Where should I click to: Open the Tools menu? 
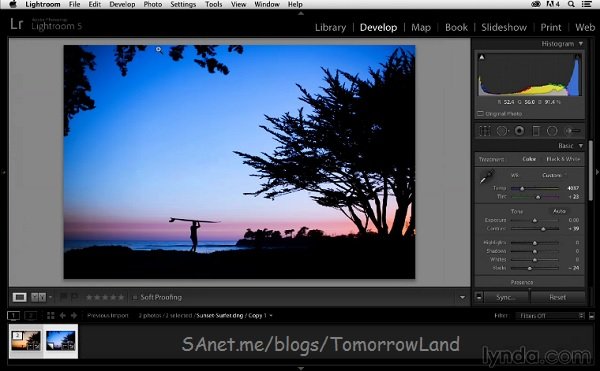tap(214, 4)
